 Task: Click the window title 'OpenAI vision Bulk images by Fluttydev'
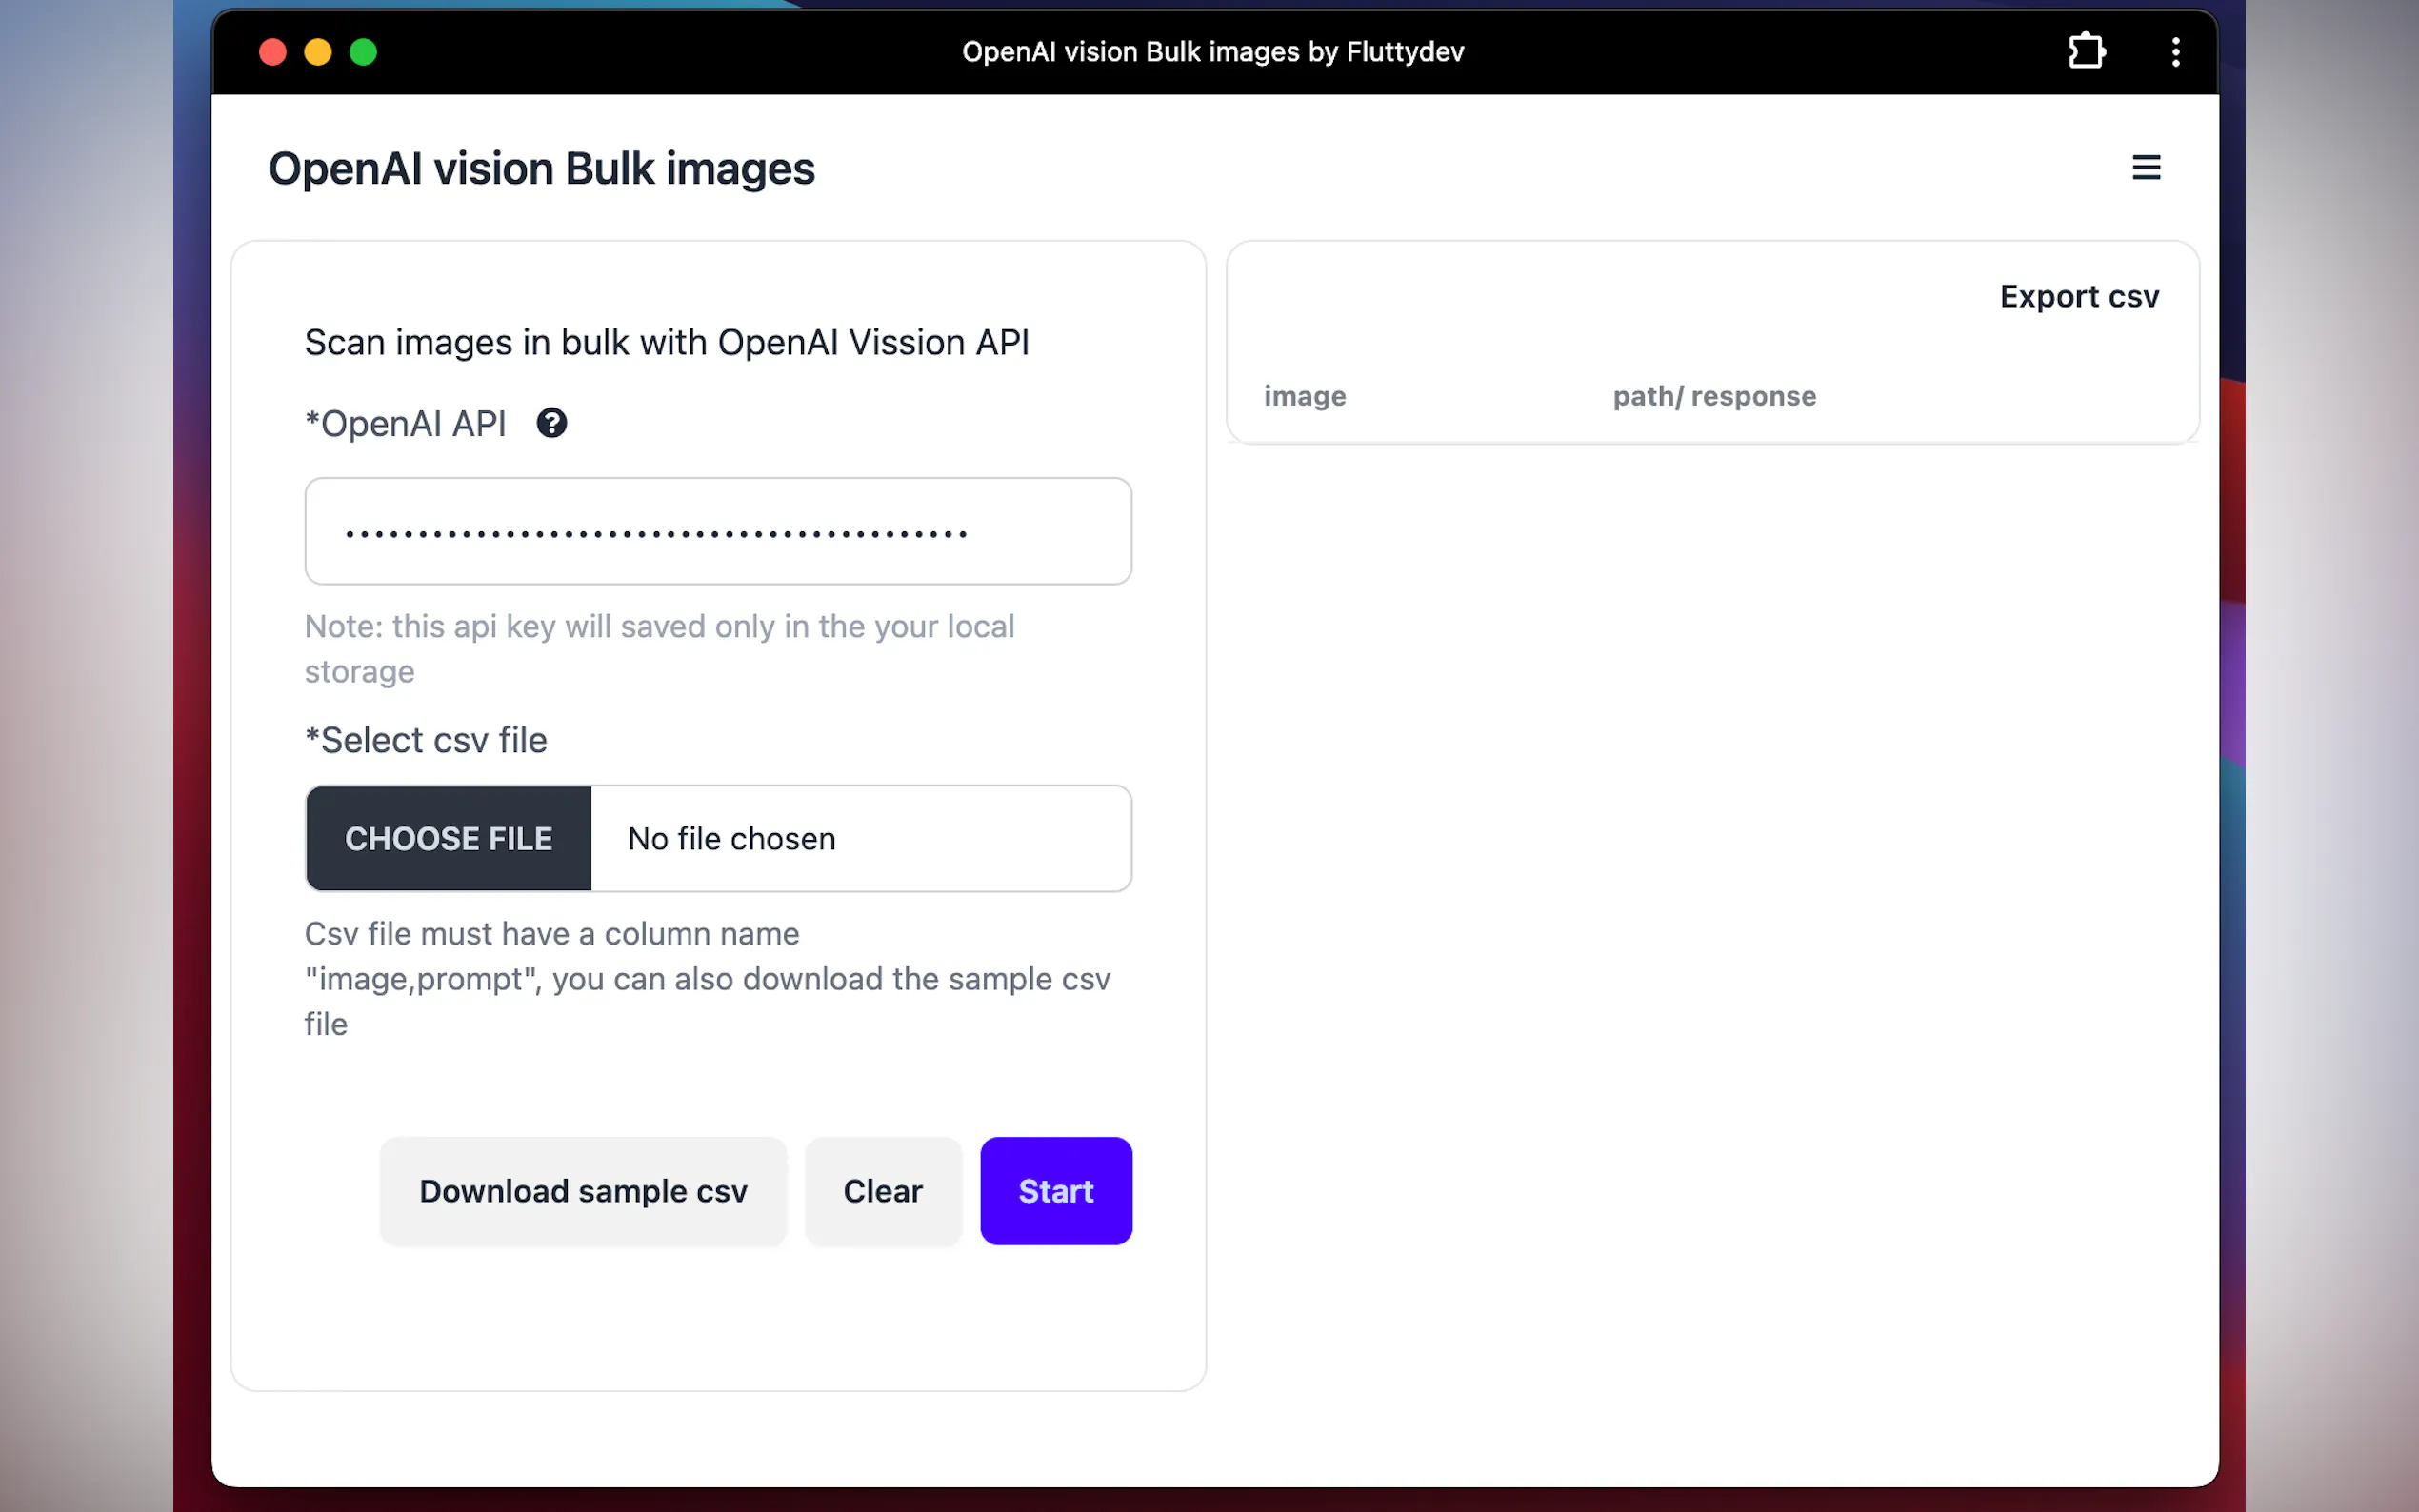click(x=1213, y=51)
